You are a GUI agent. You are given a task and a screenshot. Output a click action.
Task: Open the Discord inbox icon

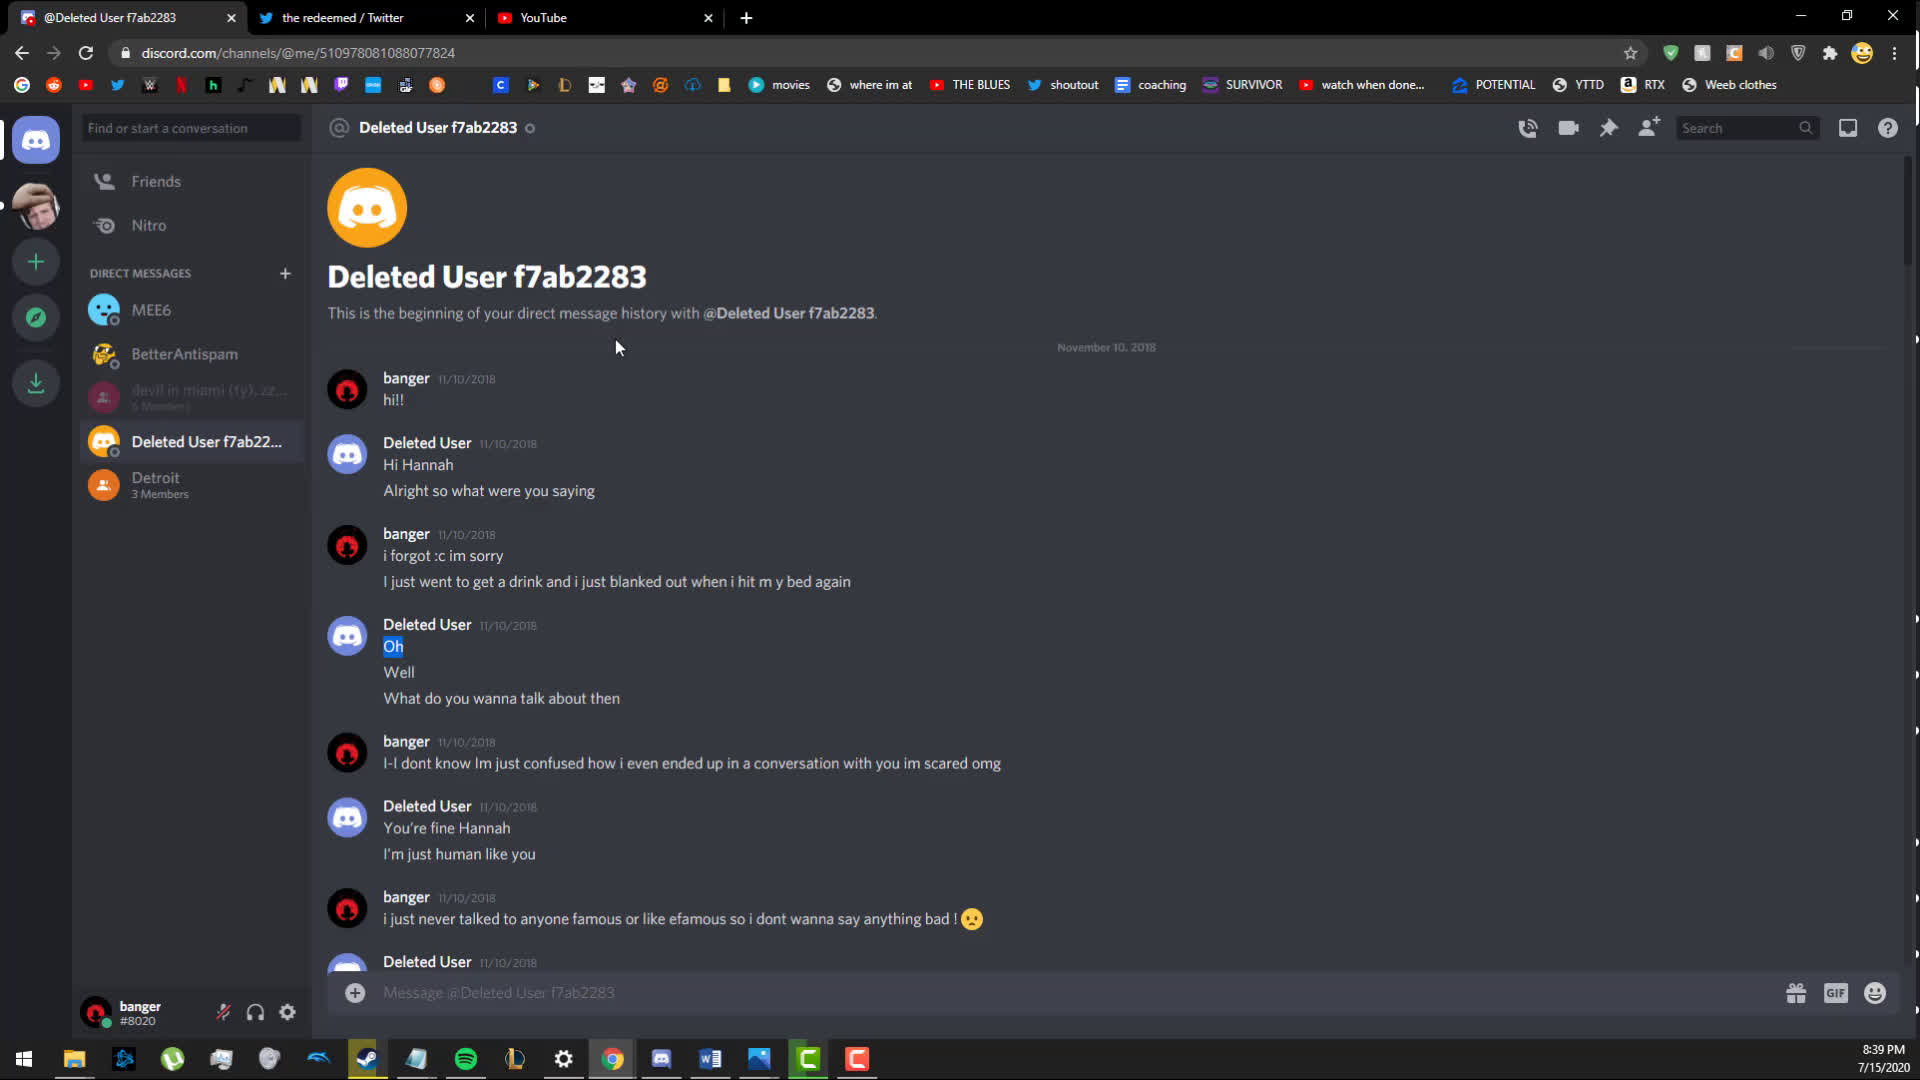1848,128
